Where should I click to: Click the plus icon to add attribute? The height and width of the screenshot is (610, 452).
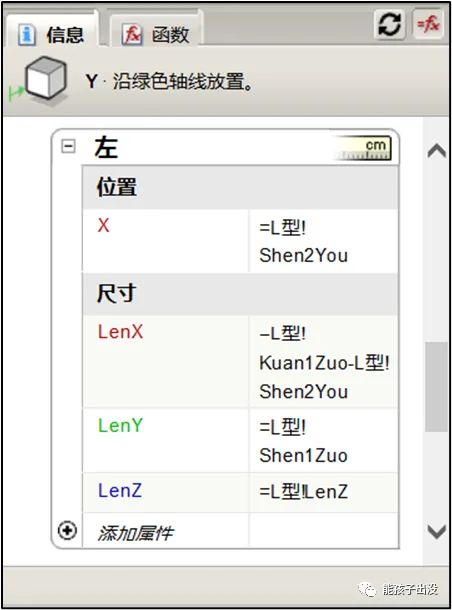click(x=67, y=531)
